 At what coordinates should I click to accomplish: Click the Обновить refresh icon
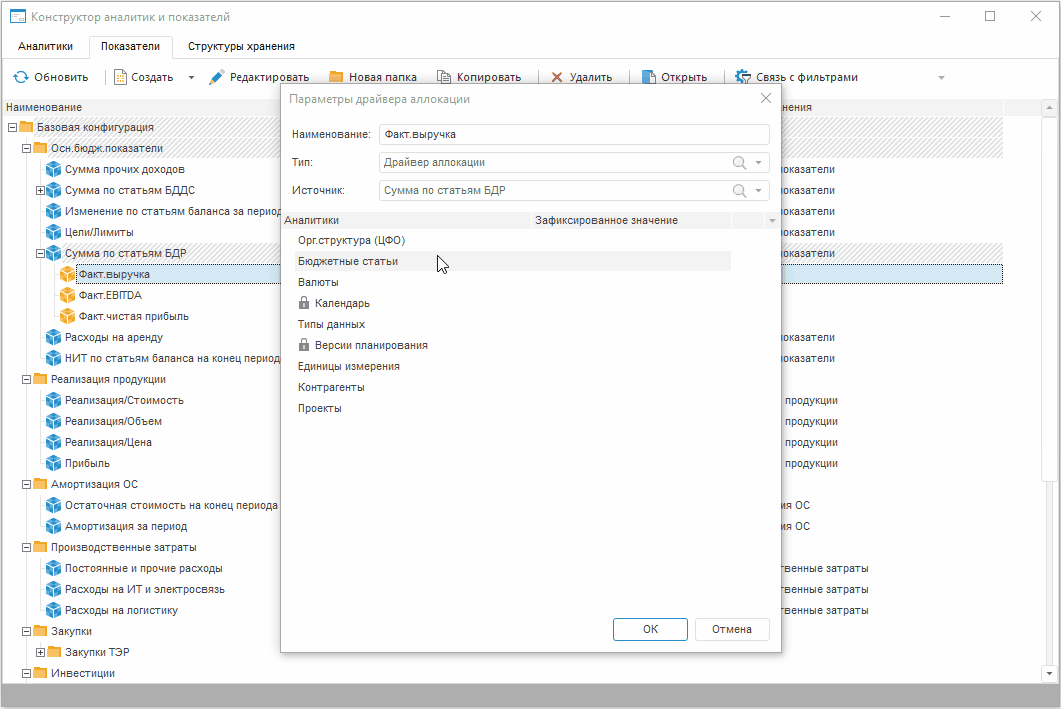[x=20, y=77]
